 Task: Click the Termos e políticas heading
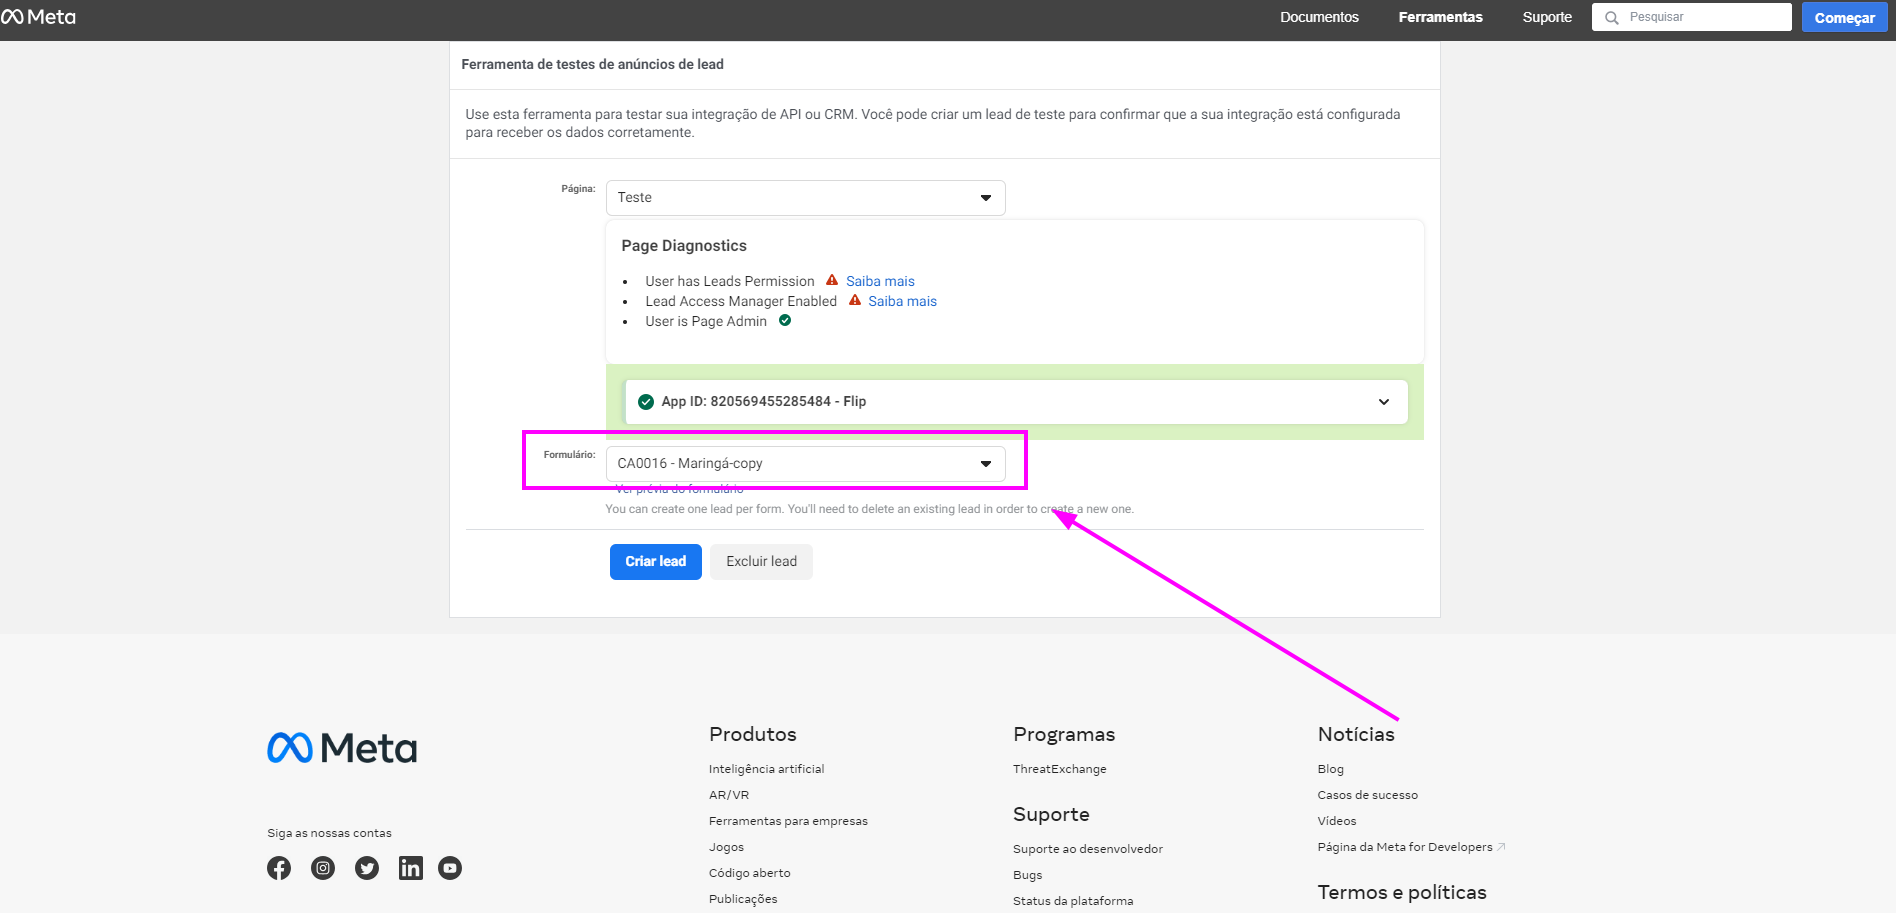[1401, 892]
